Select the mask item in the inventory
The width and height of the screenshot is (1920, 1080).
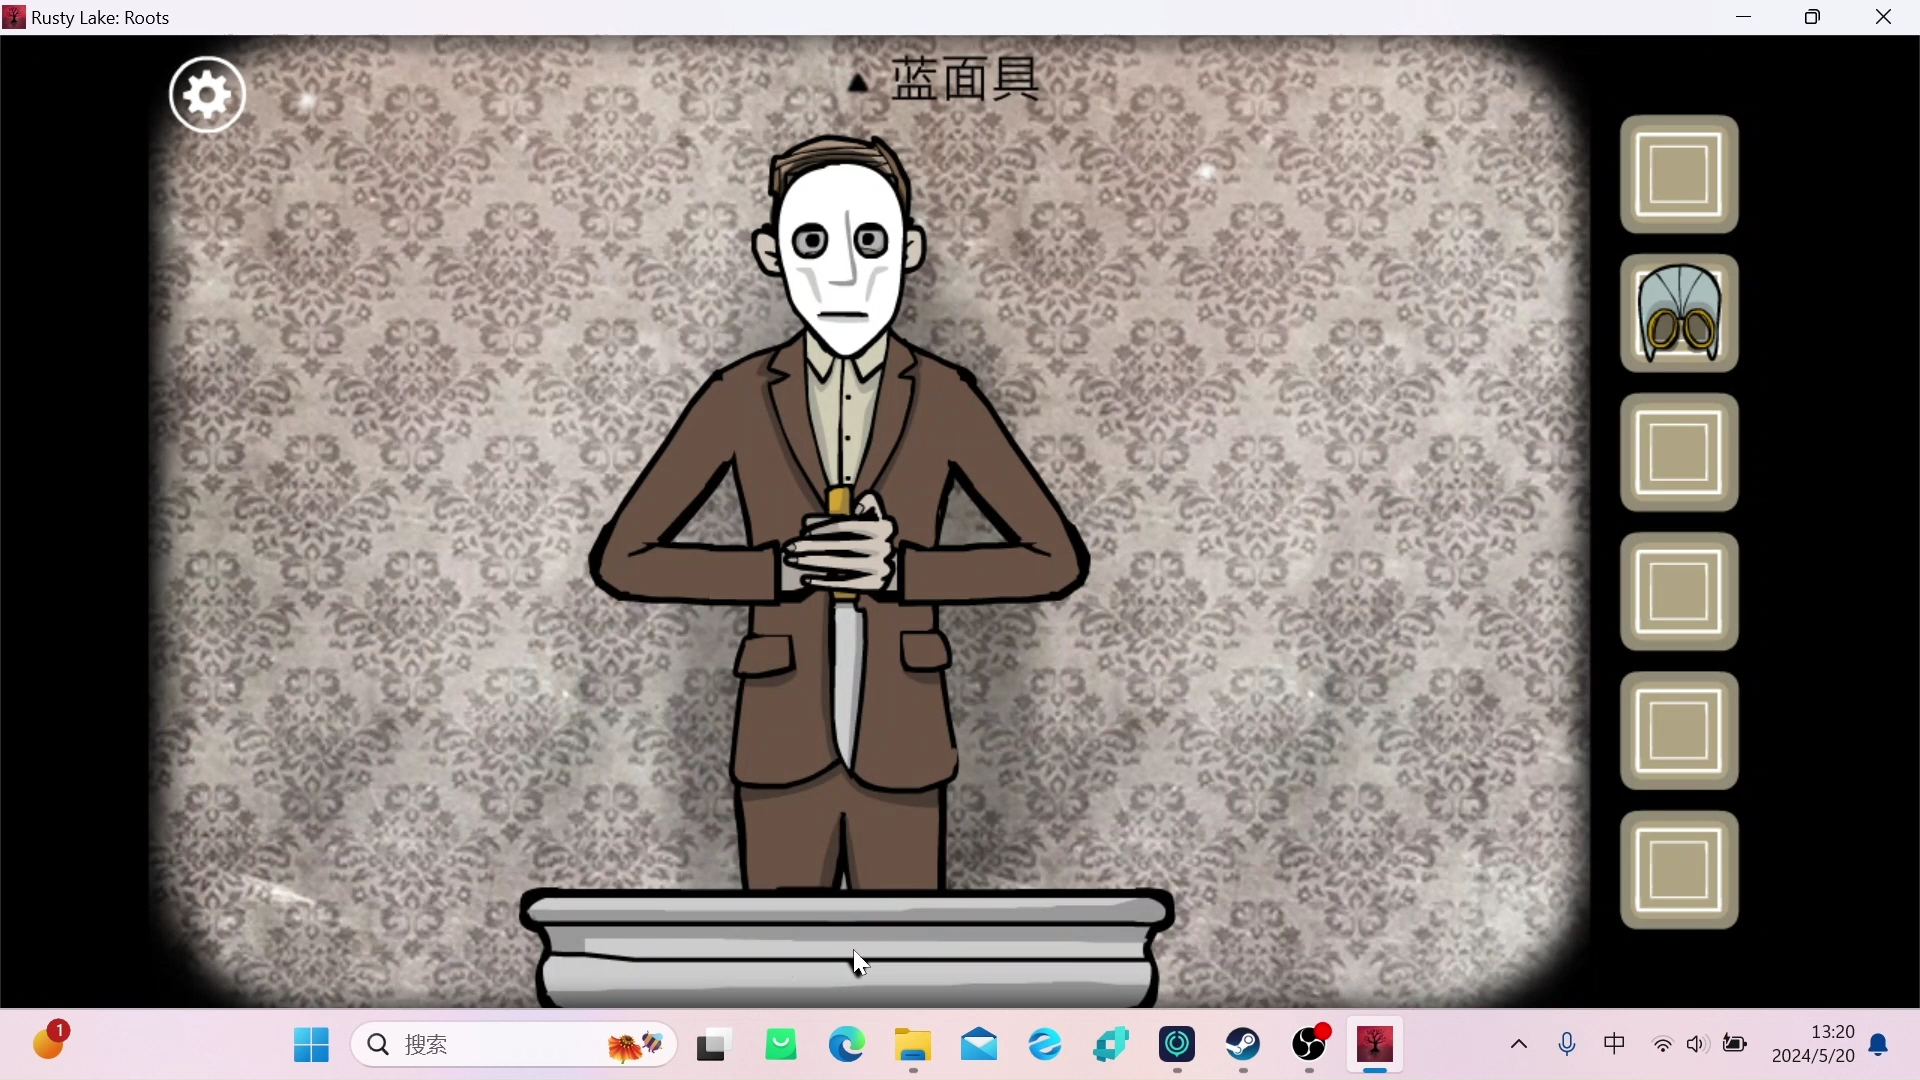(1680, 314)
